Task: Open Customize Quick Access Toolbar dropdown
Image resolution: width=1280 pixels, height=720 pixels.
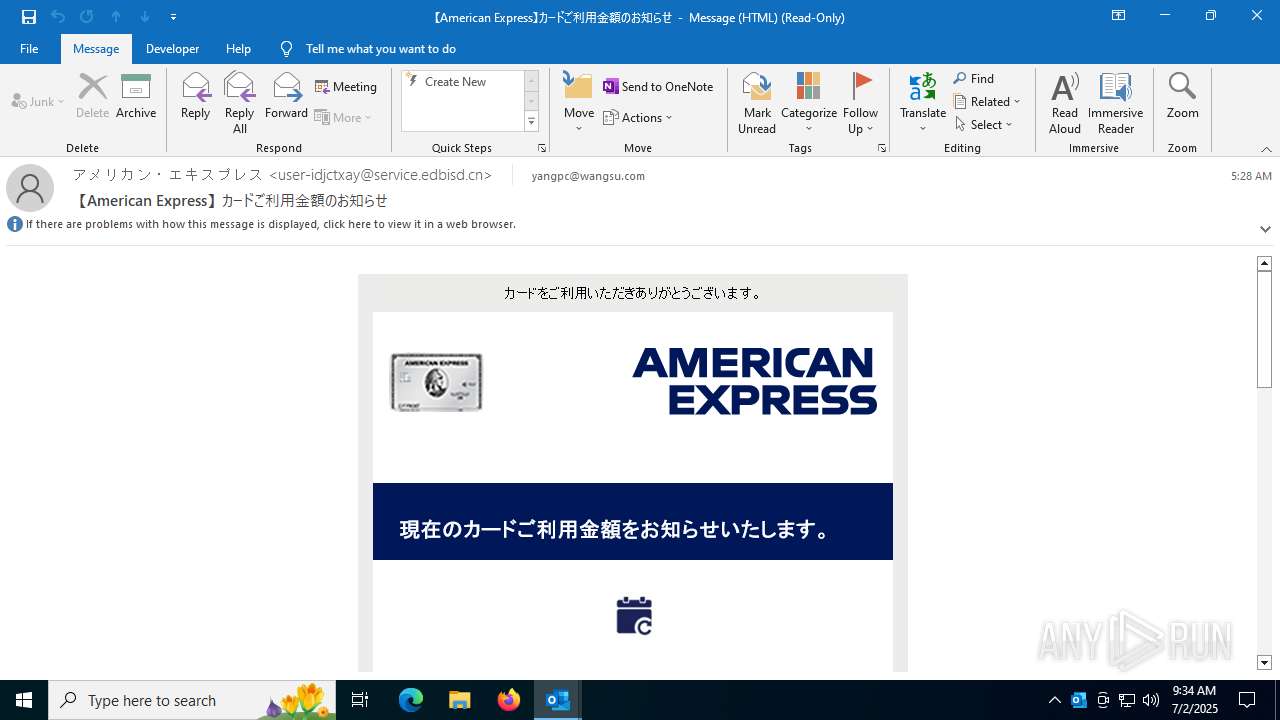Action: click(x=173, y=17)
